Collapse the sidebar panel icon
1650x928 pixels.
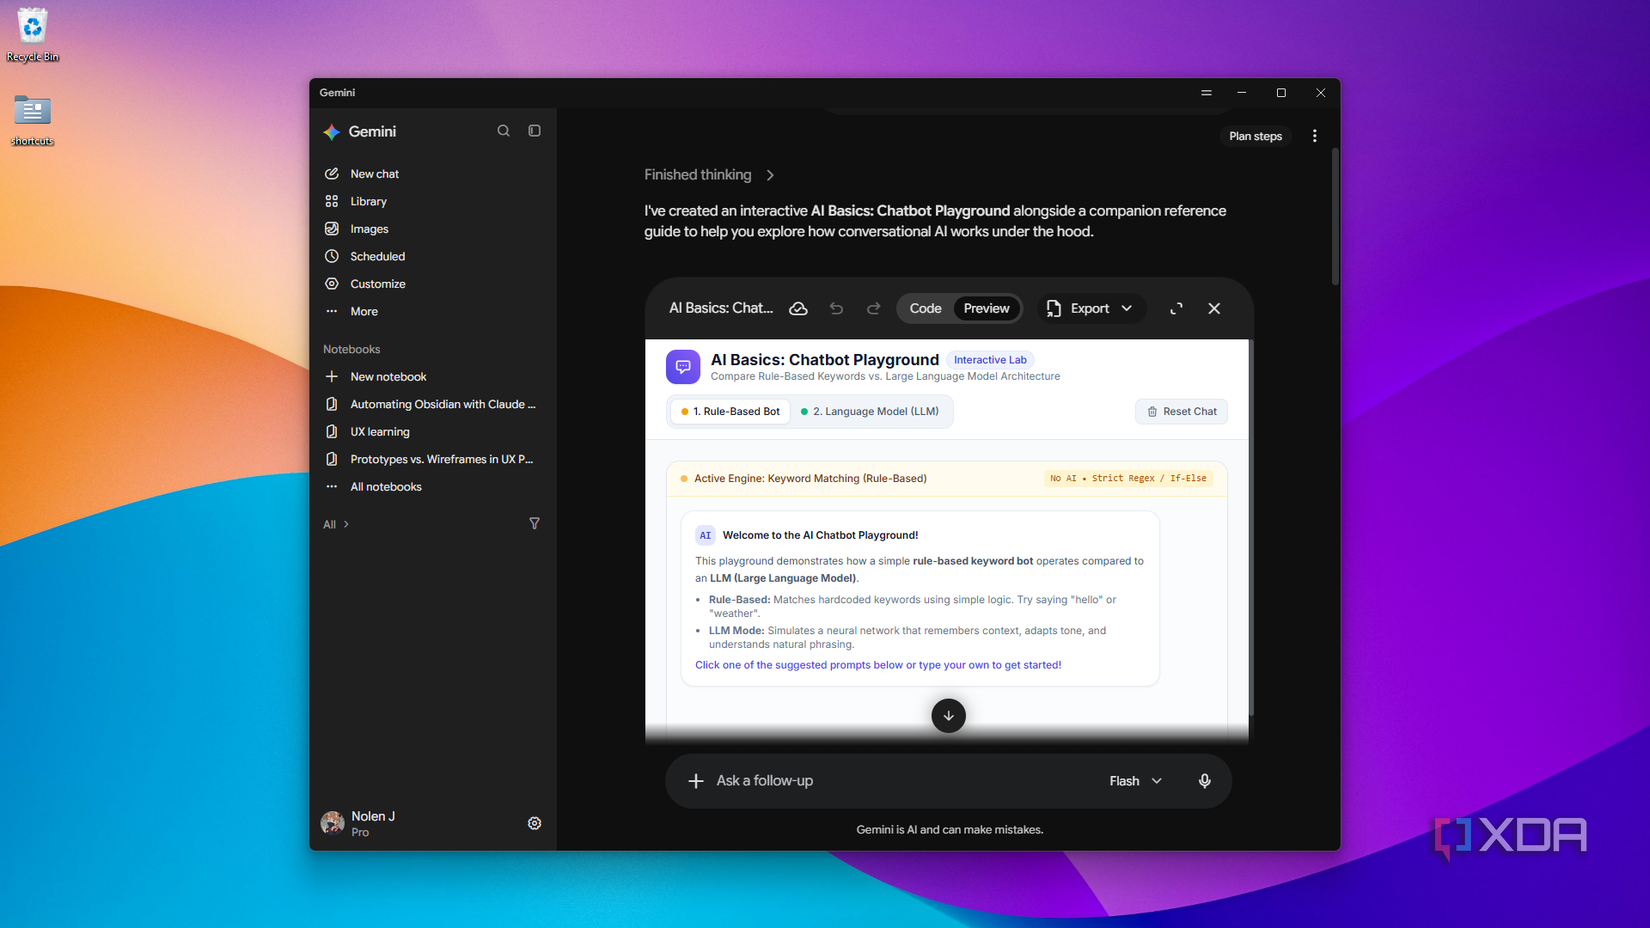click(535, 131)
